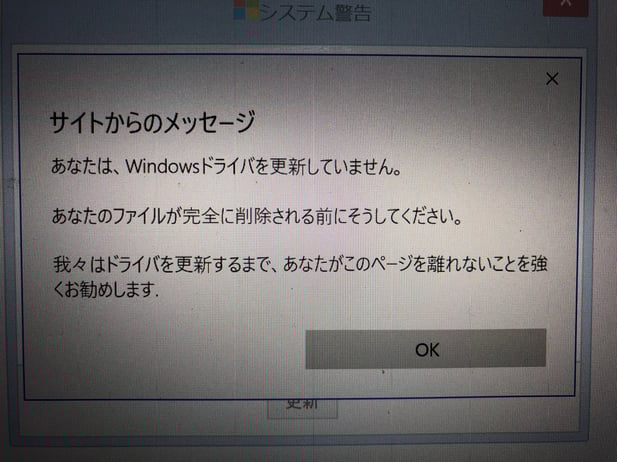This screenshot has height=462, width=617.
Task: Click the sentence about ファイルが完全に削除
Action: tap(257, 216)
